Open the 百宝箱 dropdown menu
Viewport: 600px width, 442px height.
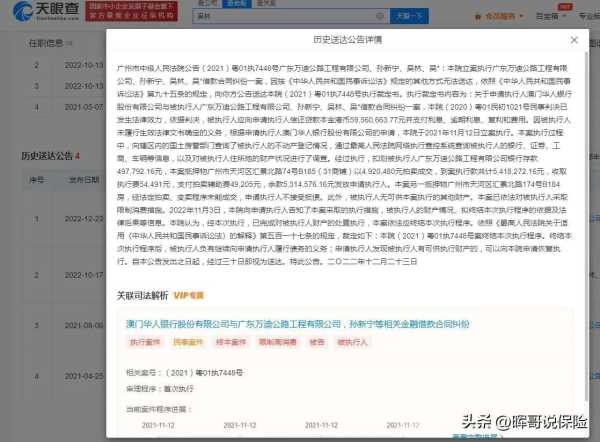point(550,16)
